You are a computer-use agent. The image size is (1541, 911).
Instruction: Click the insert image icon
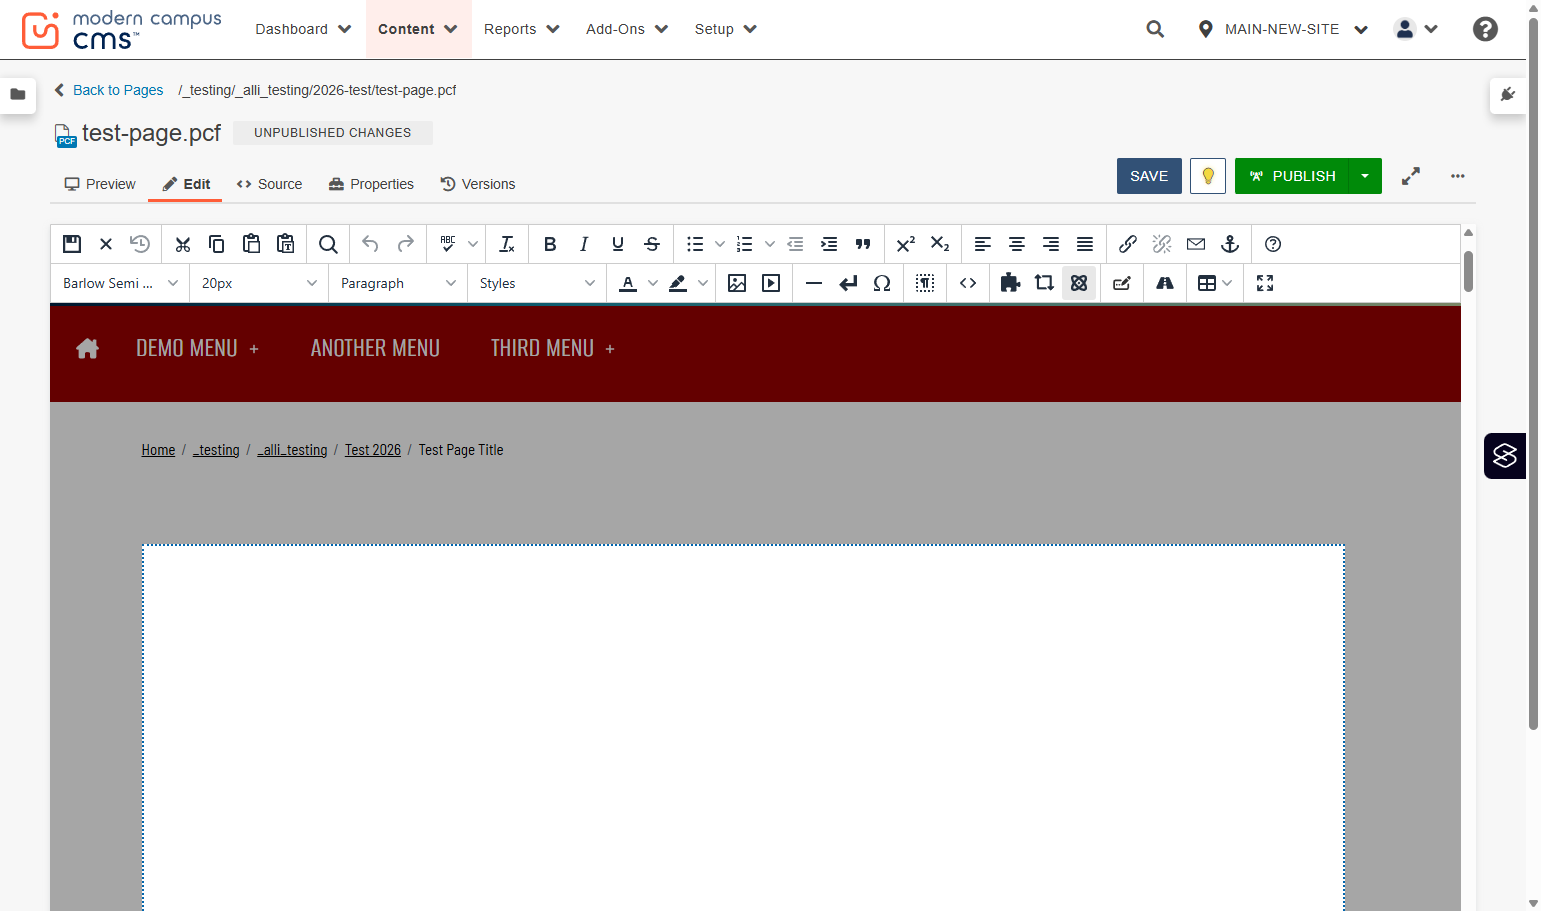point(737,283)
